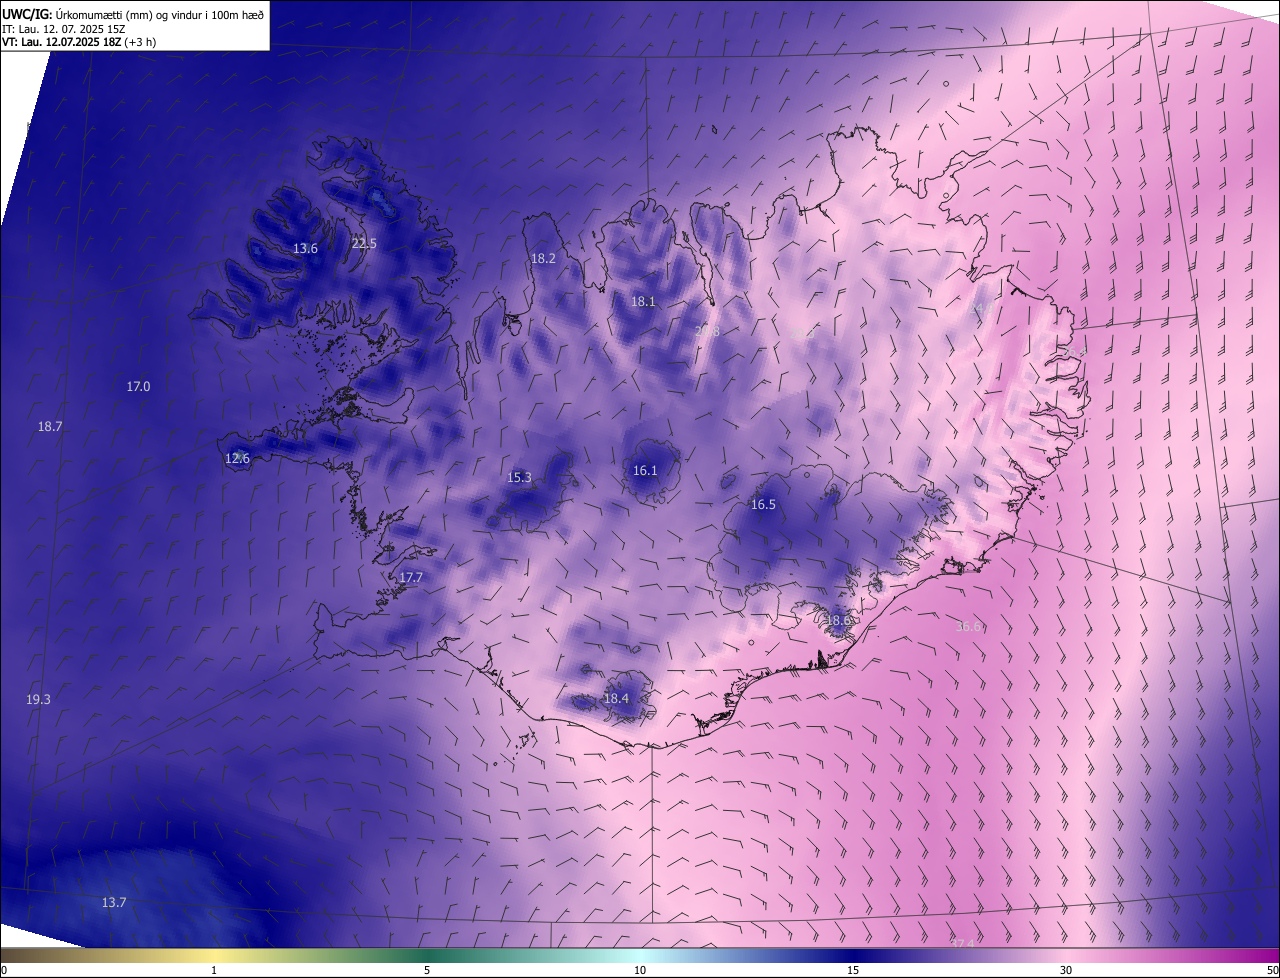Click the 18.1 value in north Iceland
This screenshot has height=978, width=1280.
point(643,302)
